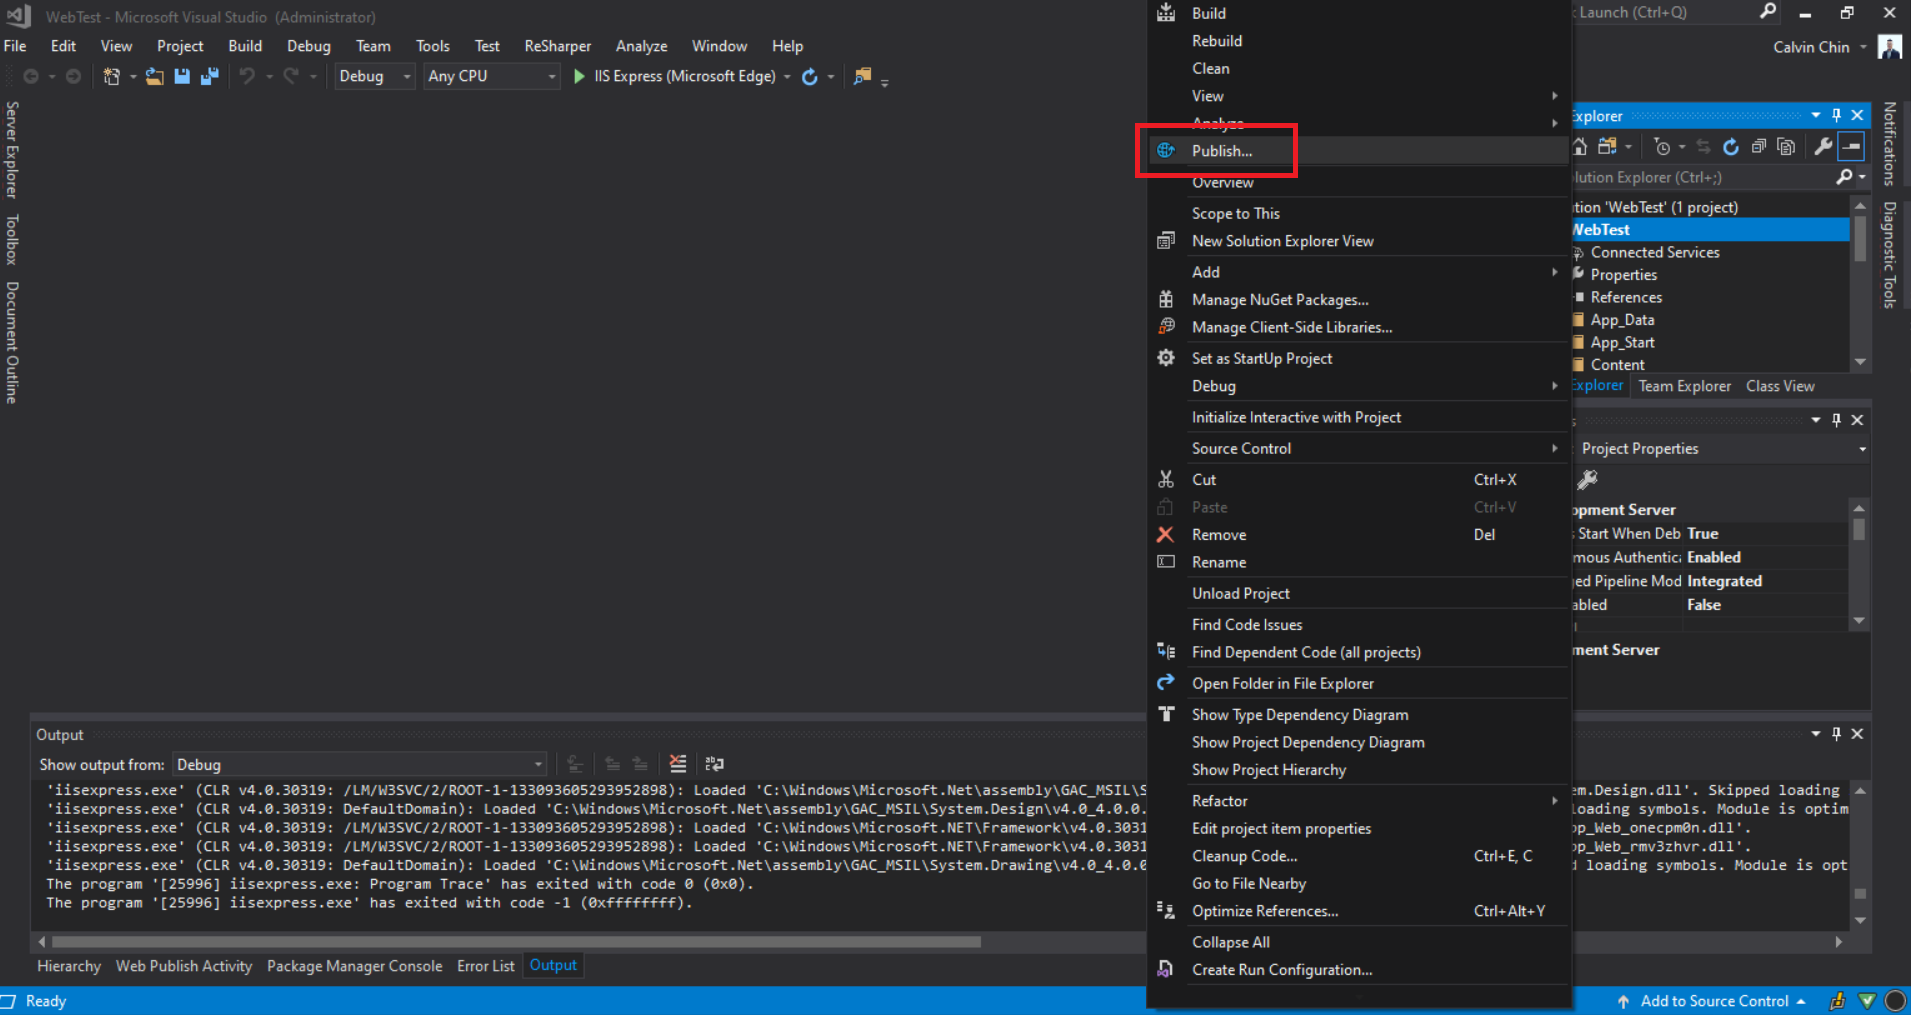
Task: Open the Diagnostic Tools side tab
Action: 1890,255
